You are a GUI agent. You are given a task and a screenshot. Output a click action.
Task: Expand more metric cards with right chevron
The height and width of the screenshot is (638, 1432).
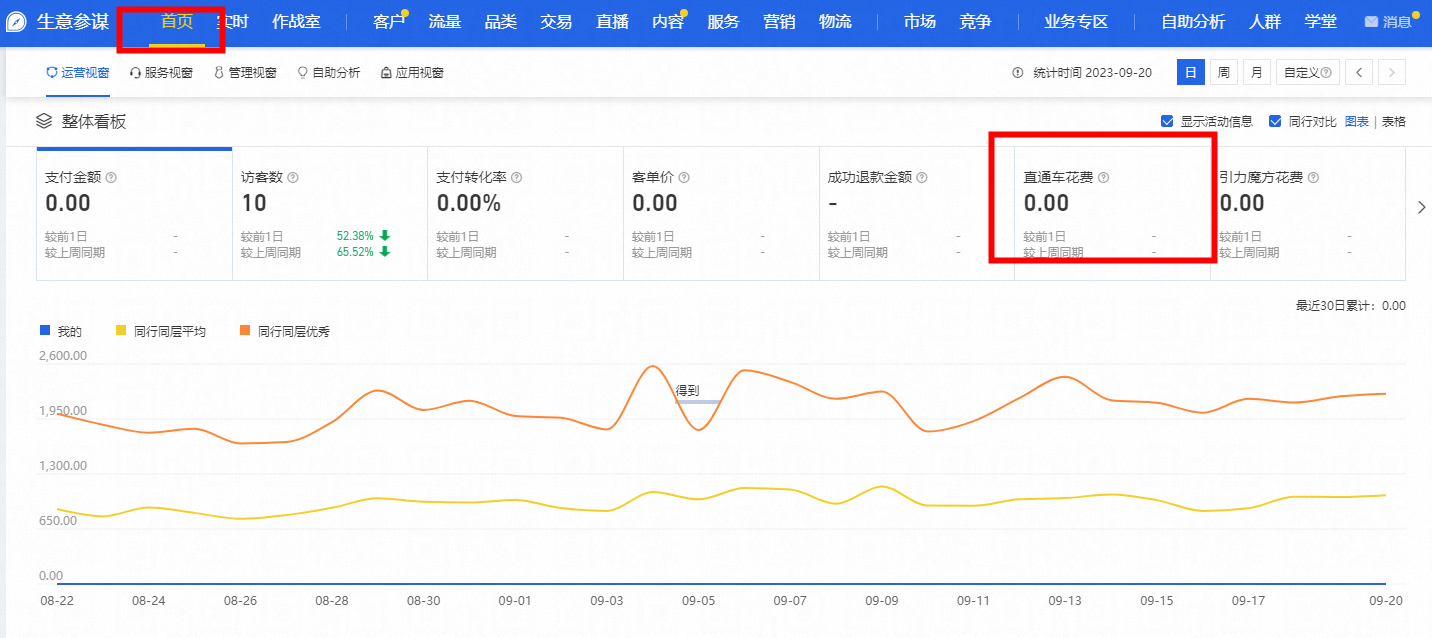click(x=1422, y=207)
